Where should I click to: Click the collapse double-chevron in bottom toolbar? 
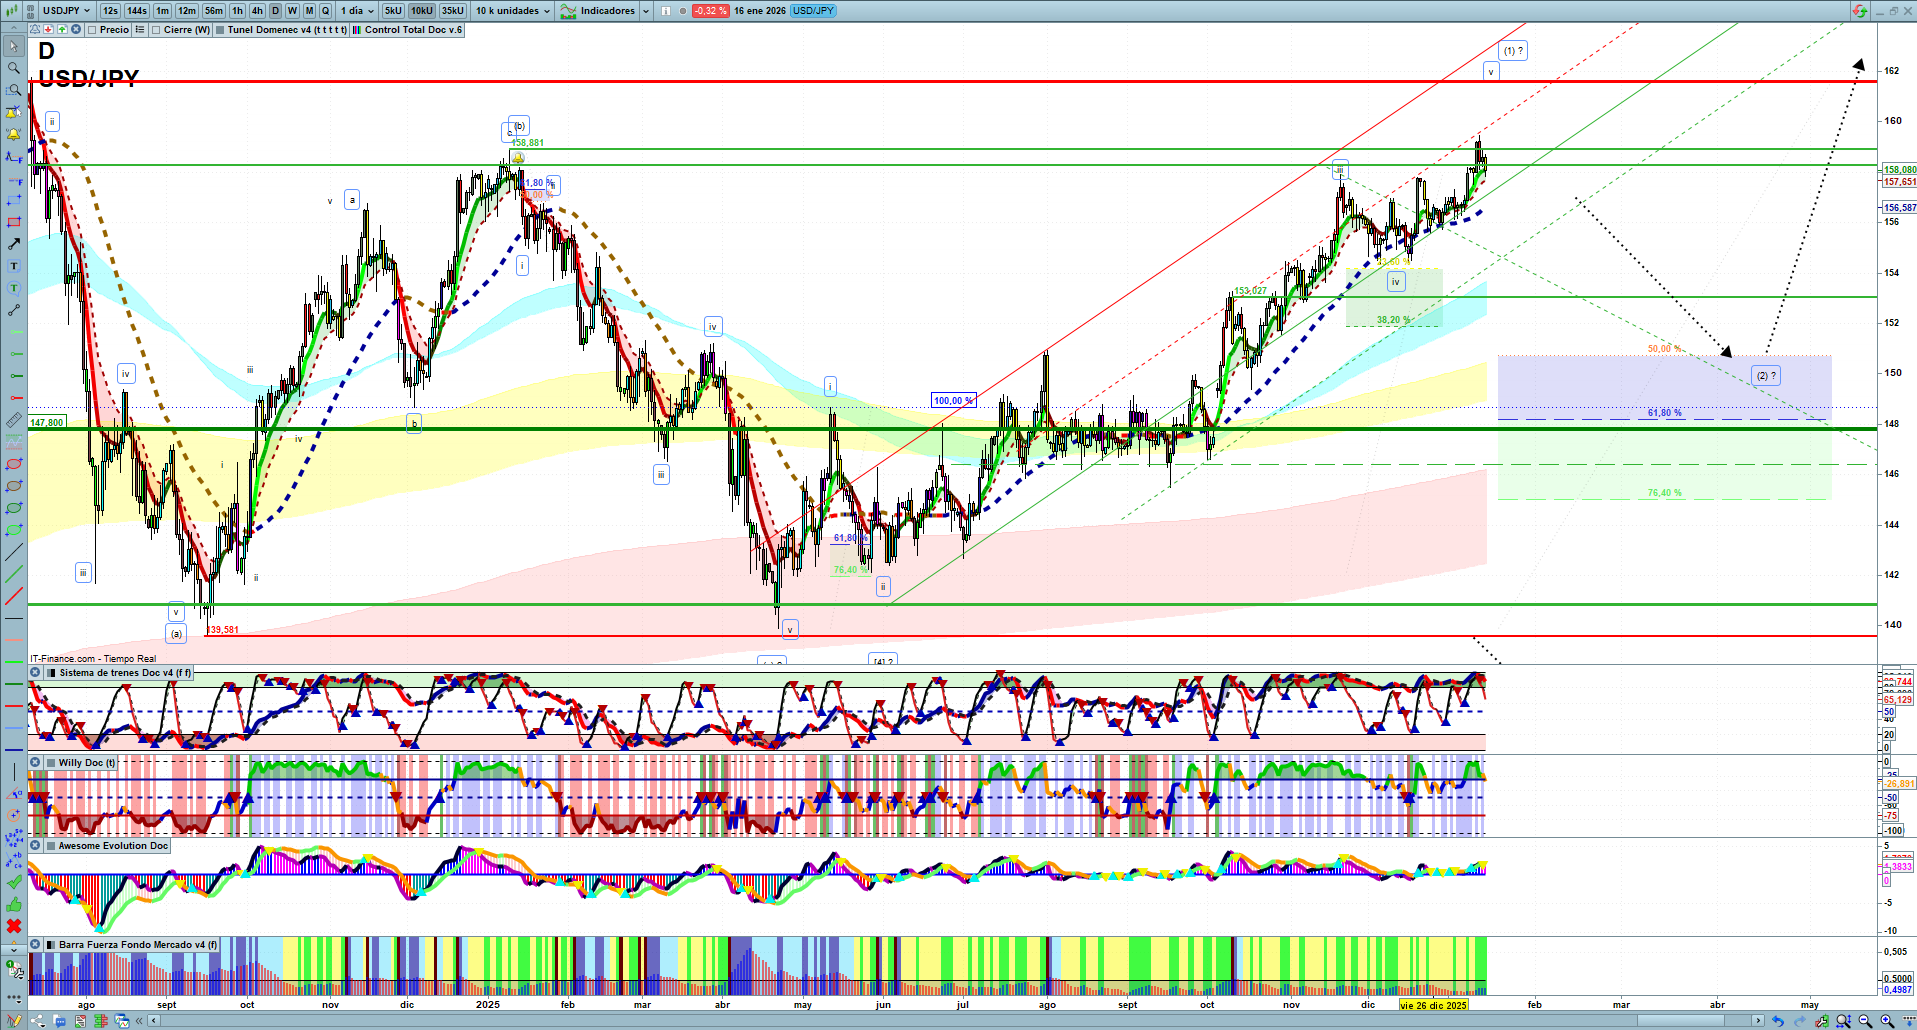tap(139, 1021)
